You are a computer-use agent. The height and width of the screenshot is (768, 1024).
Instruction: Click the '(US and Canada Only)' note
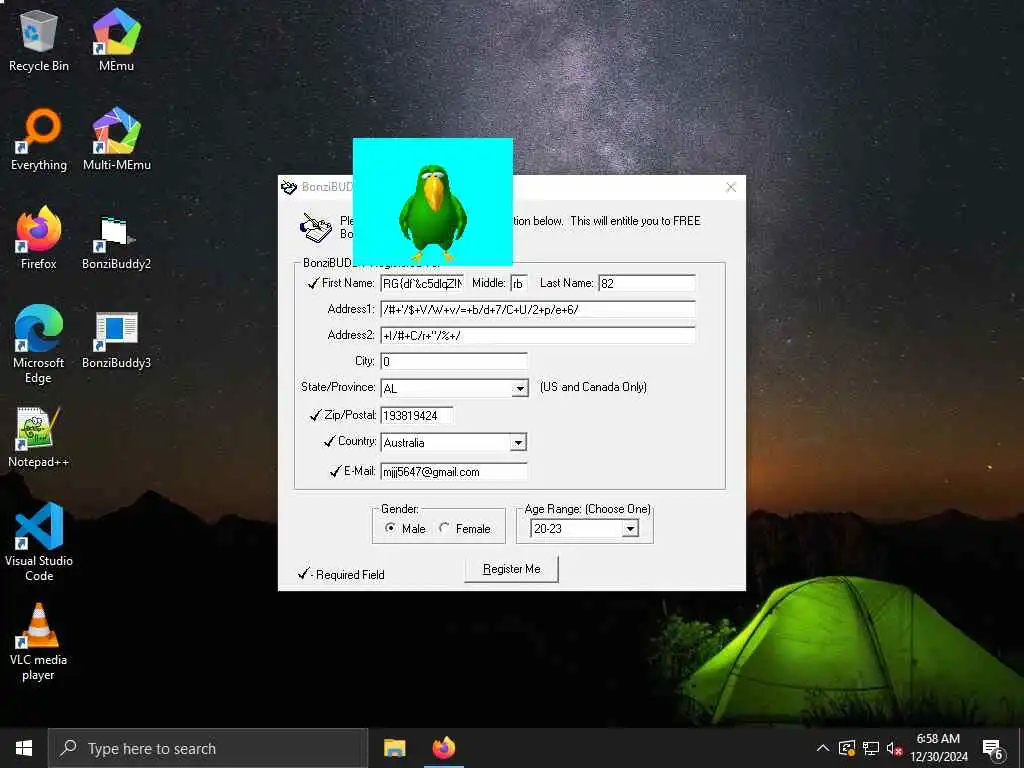[593, 387]
